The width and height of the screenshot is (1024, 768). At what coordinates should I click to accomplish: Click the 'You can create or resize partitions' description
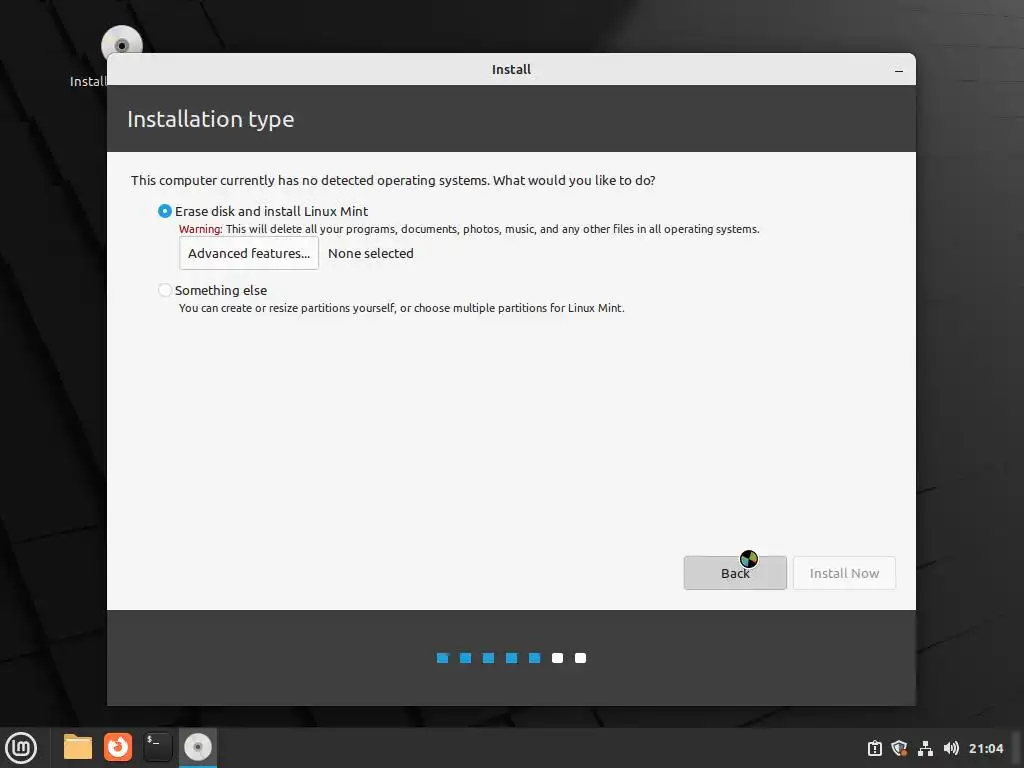[x=402, y=308]
